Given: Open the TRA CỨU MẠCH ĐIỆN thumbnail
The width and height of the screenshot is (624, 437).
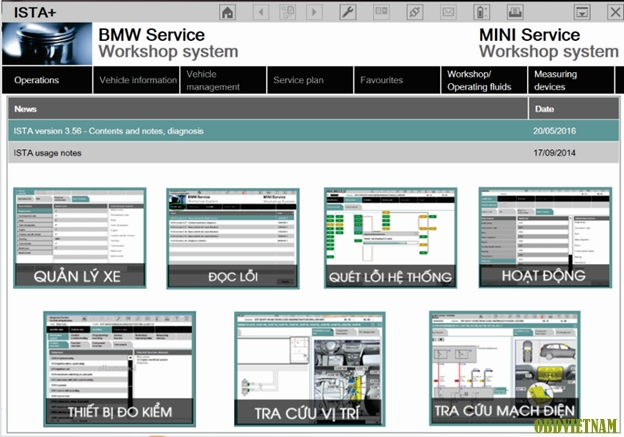Looking at the screenshot, I should click(505, 368).
